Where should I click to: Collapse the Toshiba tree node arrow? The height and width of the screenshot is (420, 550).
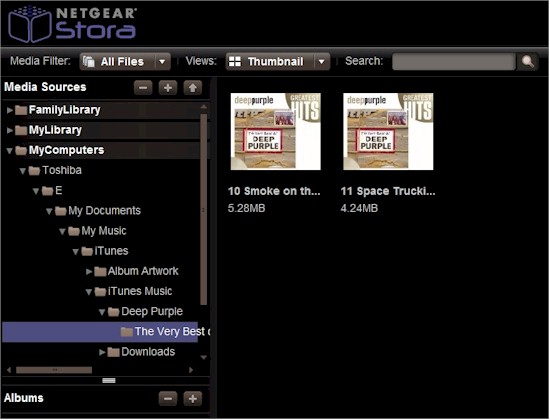23,171
